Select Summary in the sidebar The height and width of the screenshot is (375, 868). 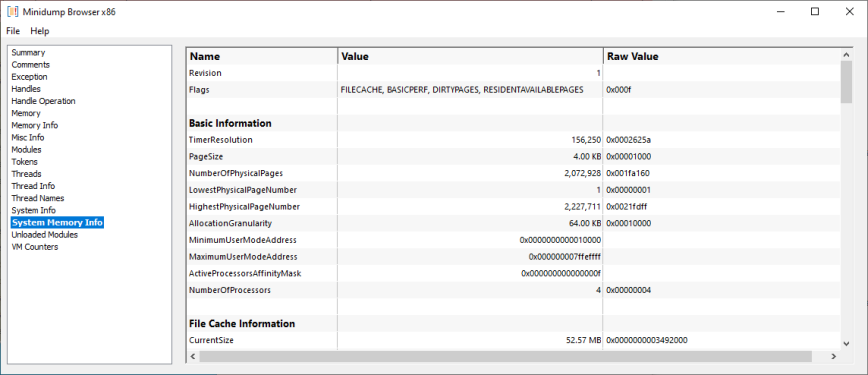click(x=28, y=53)
